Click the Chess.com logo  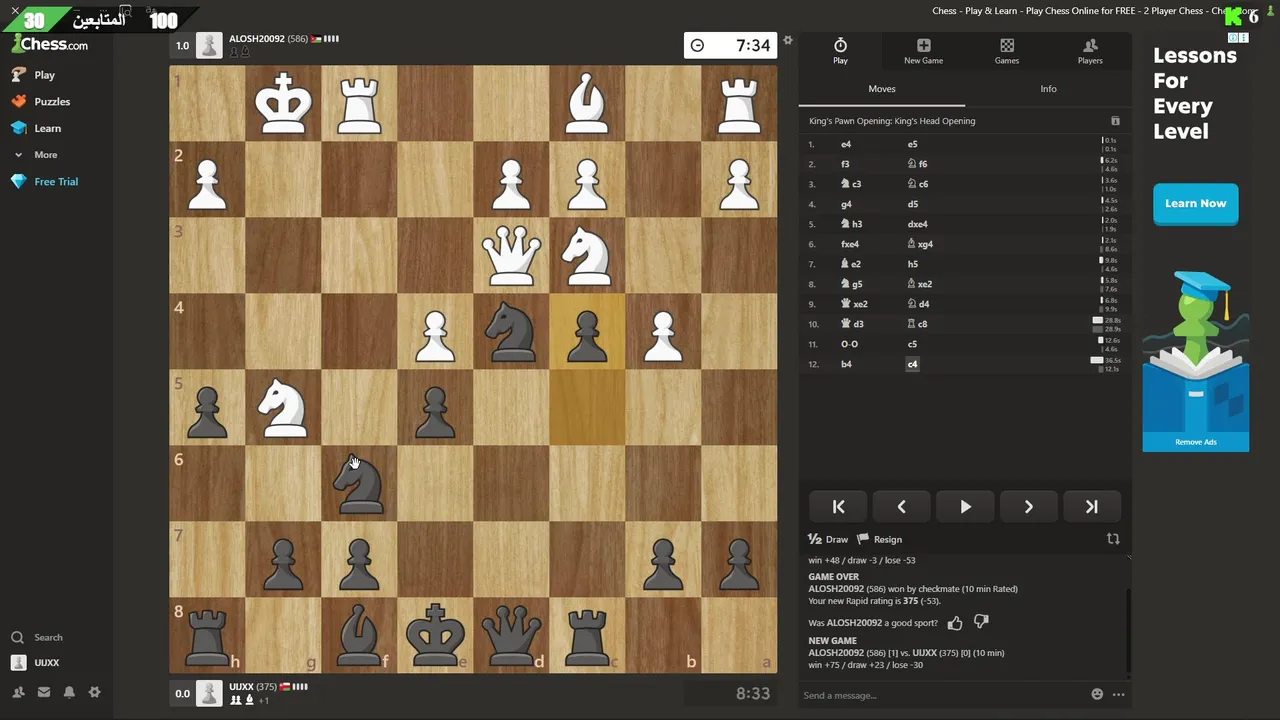click(50, 44)
